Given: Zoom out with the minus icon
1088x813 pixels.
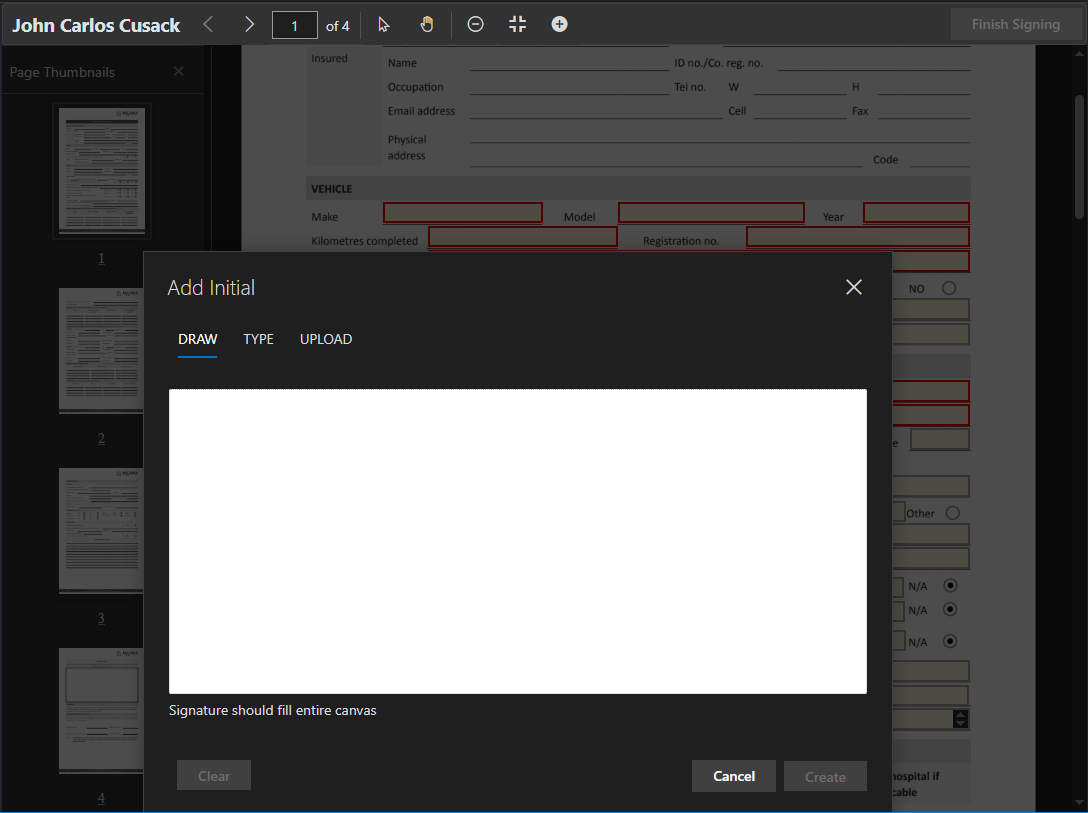Looking at the screenshot, I should coord(475,25).
